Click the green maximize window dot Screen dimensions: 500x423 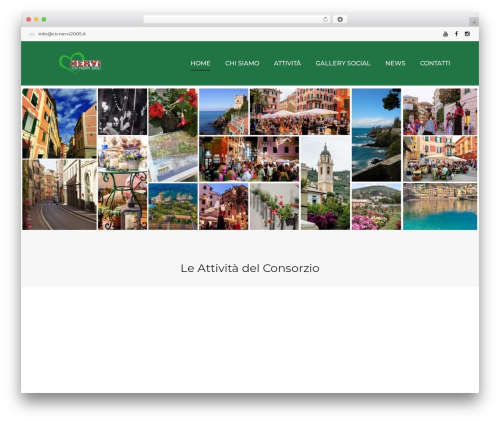(x=44, y=20)
